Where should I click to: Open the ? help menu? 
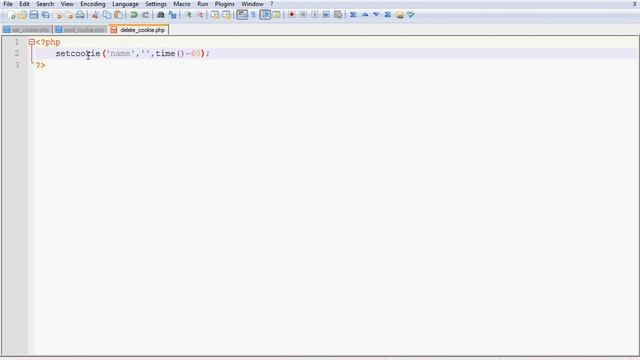(x=271, y=4)
